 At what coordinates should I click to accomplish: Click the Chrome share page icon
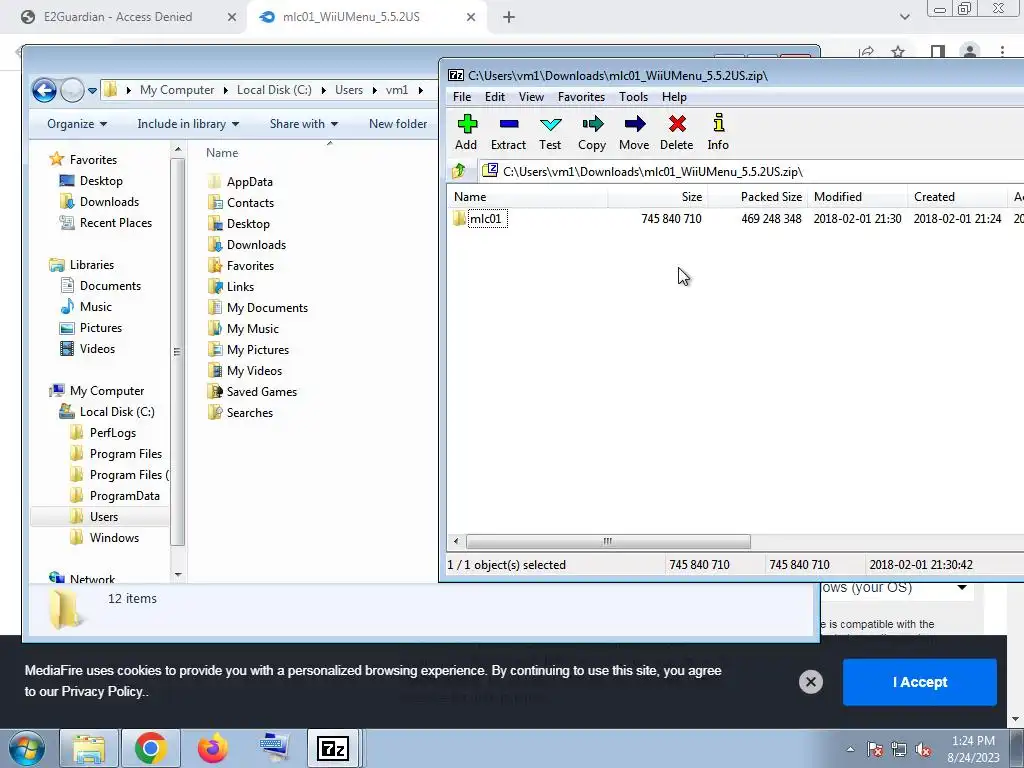click(867, 52)
